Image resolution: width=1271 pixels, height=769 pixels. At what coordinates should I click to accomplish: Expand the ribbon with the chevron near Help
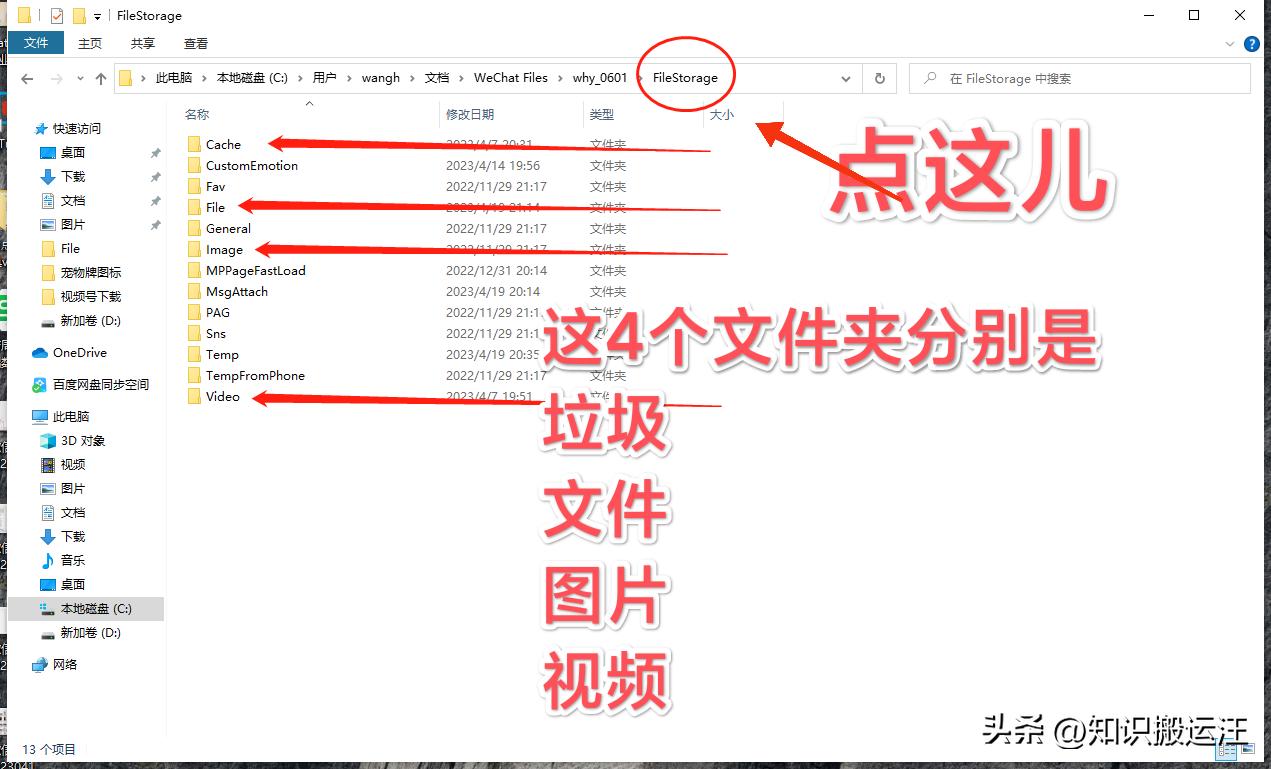(x=1231, y=43)
